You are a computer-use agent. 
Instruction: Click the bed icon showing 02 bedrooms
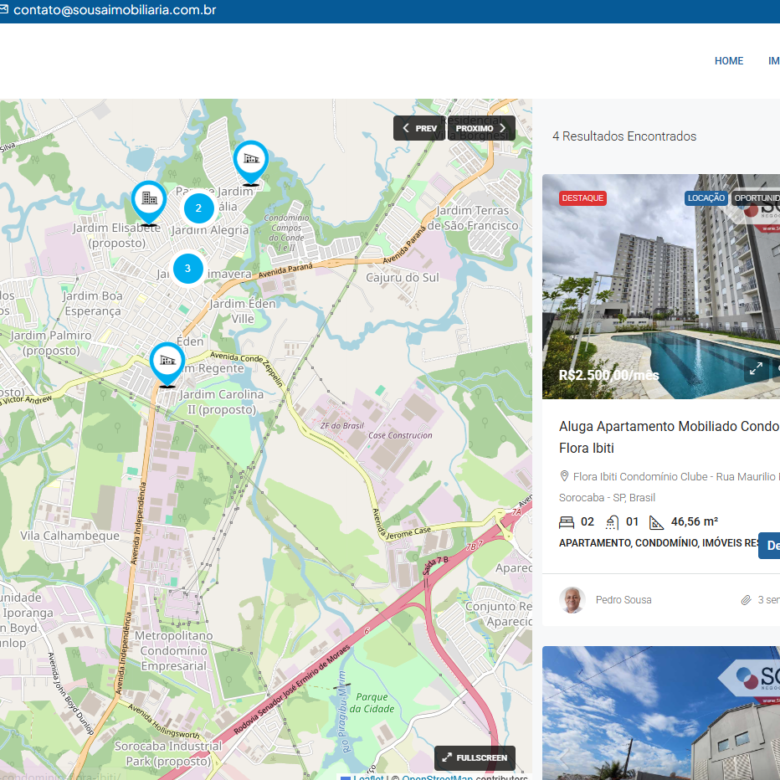pos(566,522)
